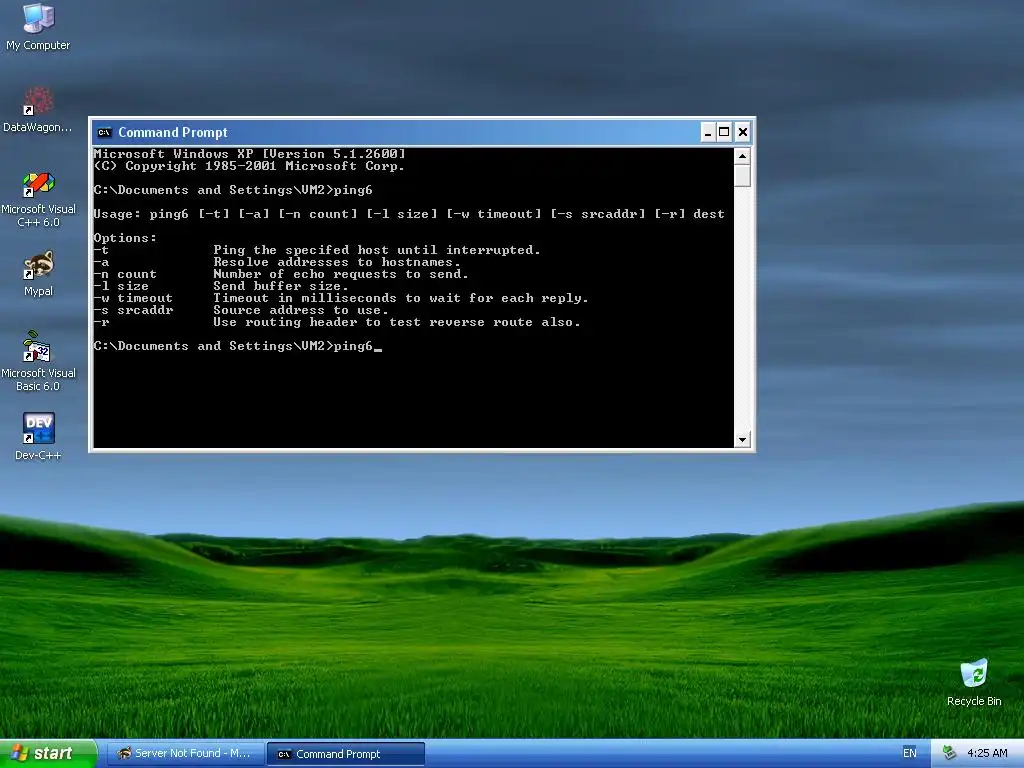Close the Command Prompt window

click(x=743, y=133)
